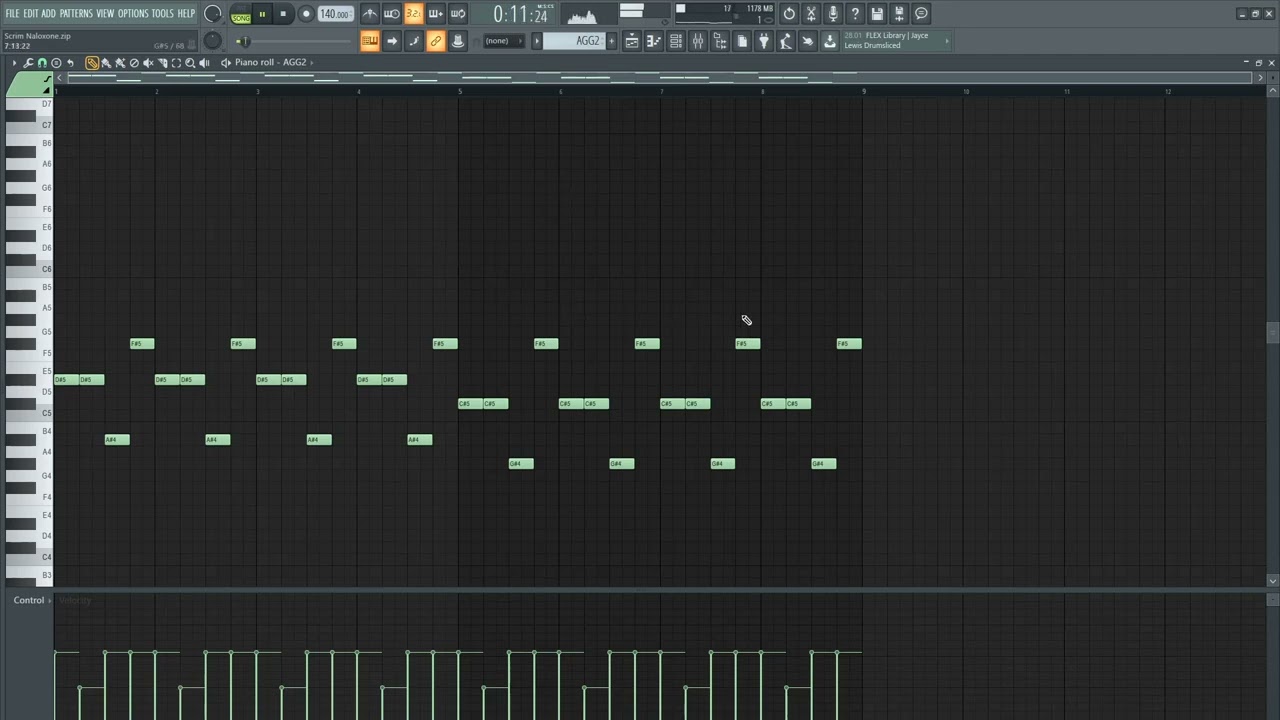
Task: Choose the Select tool in piano roll
Action: [x=176, y=63]
